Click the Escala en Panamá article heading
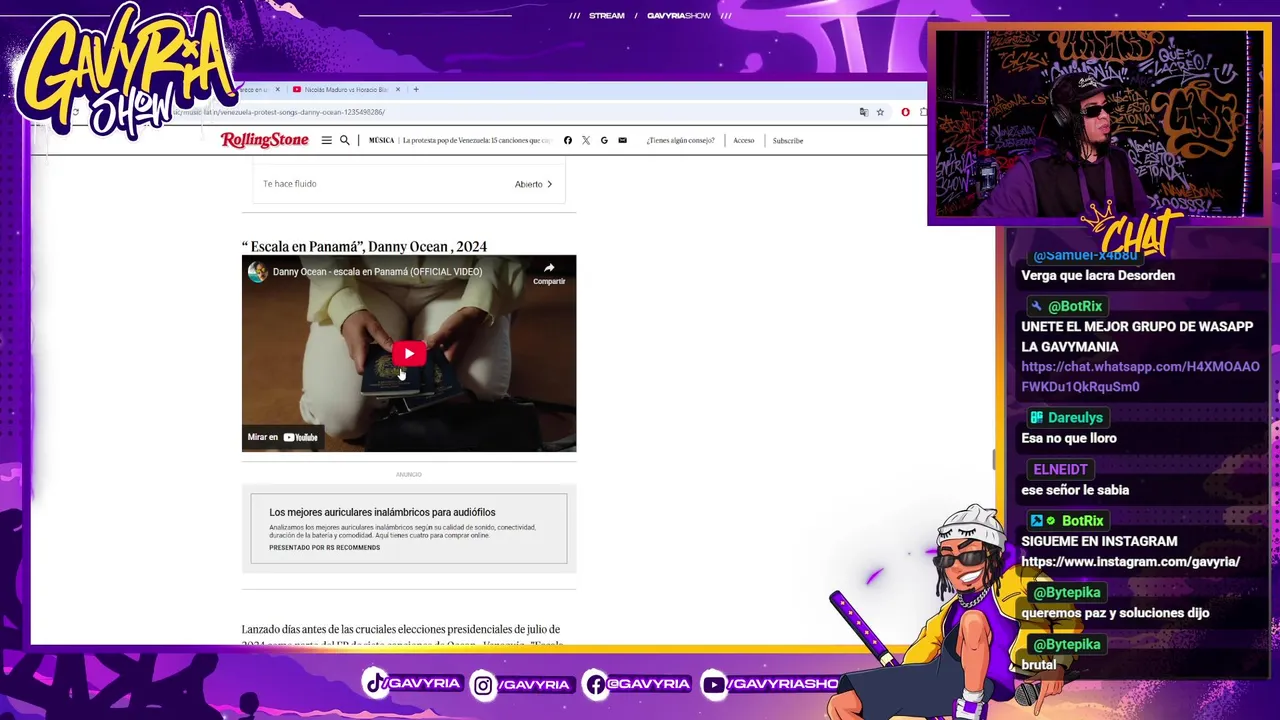 (x=364, y=246)
